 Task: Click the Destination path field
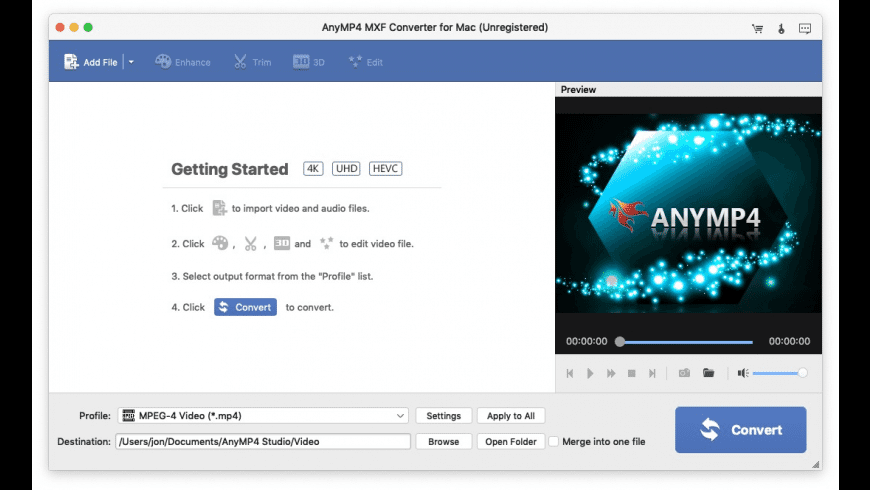[263, 442]
